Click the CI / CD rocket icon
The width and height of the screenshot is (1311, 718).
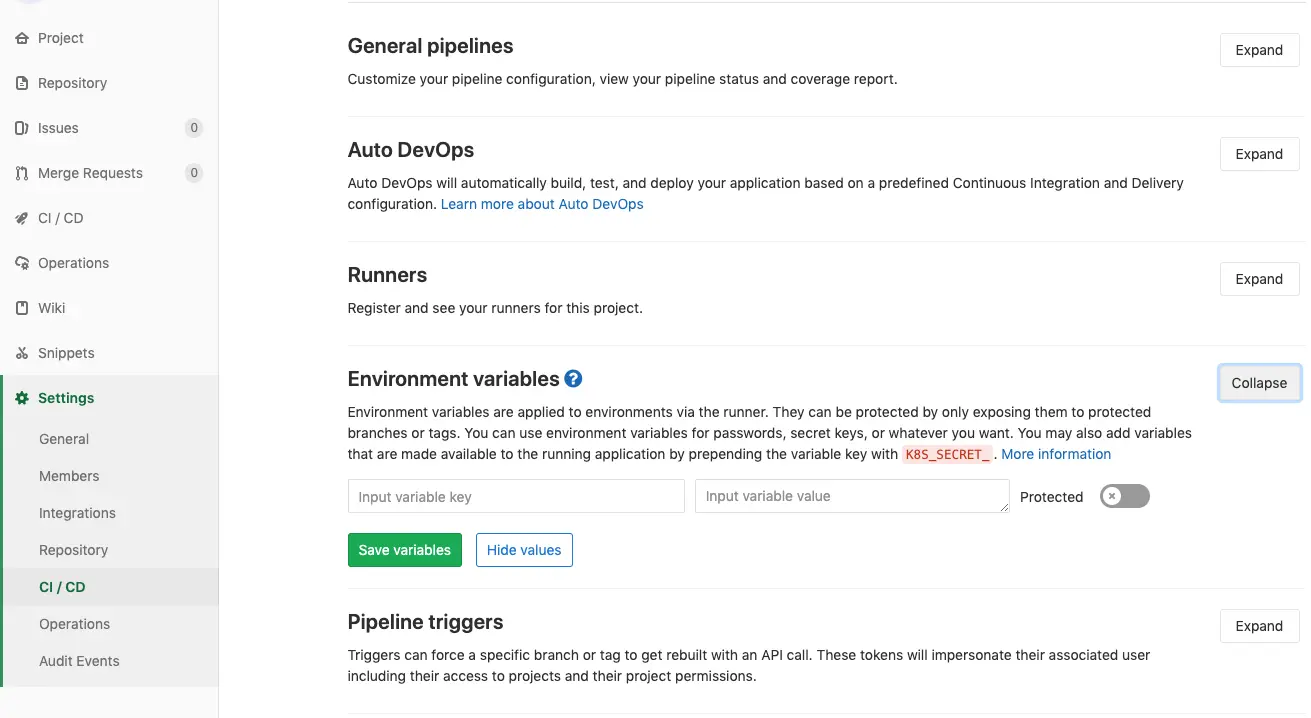click(x=22, y=218)
